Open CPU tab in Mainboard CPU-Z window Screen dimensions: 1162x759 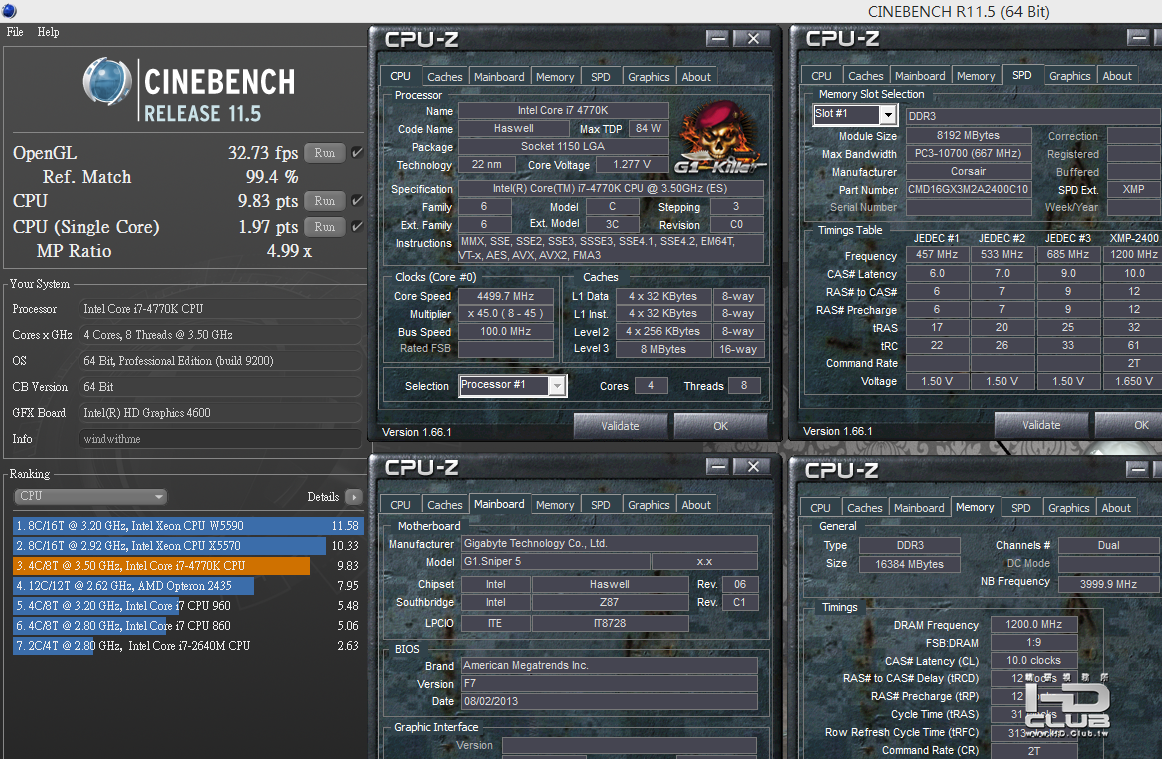tap(400, 505)
